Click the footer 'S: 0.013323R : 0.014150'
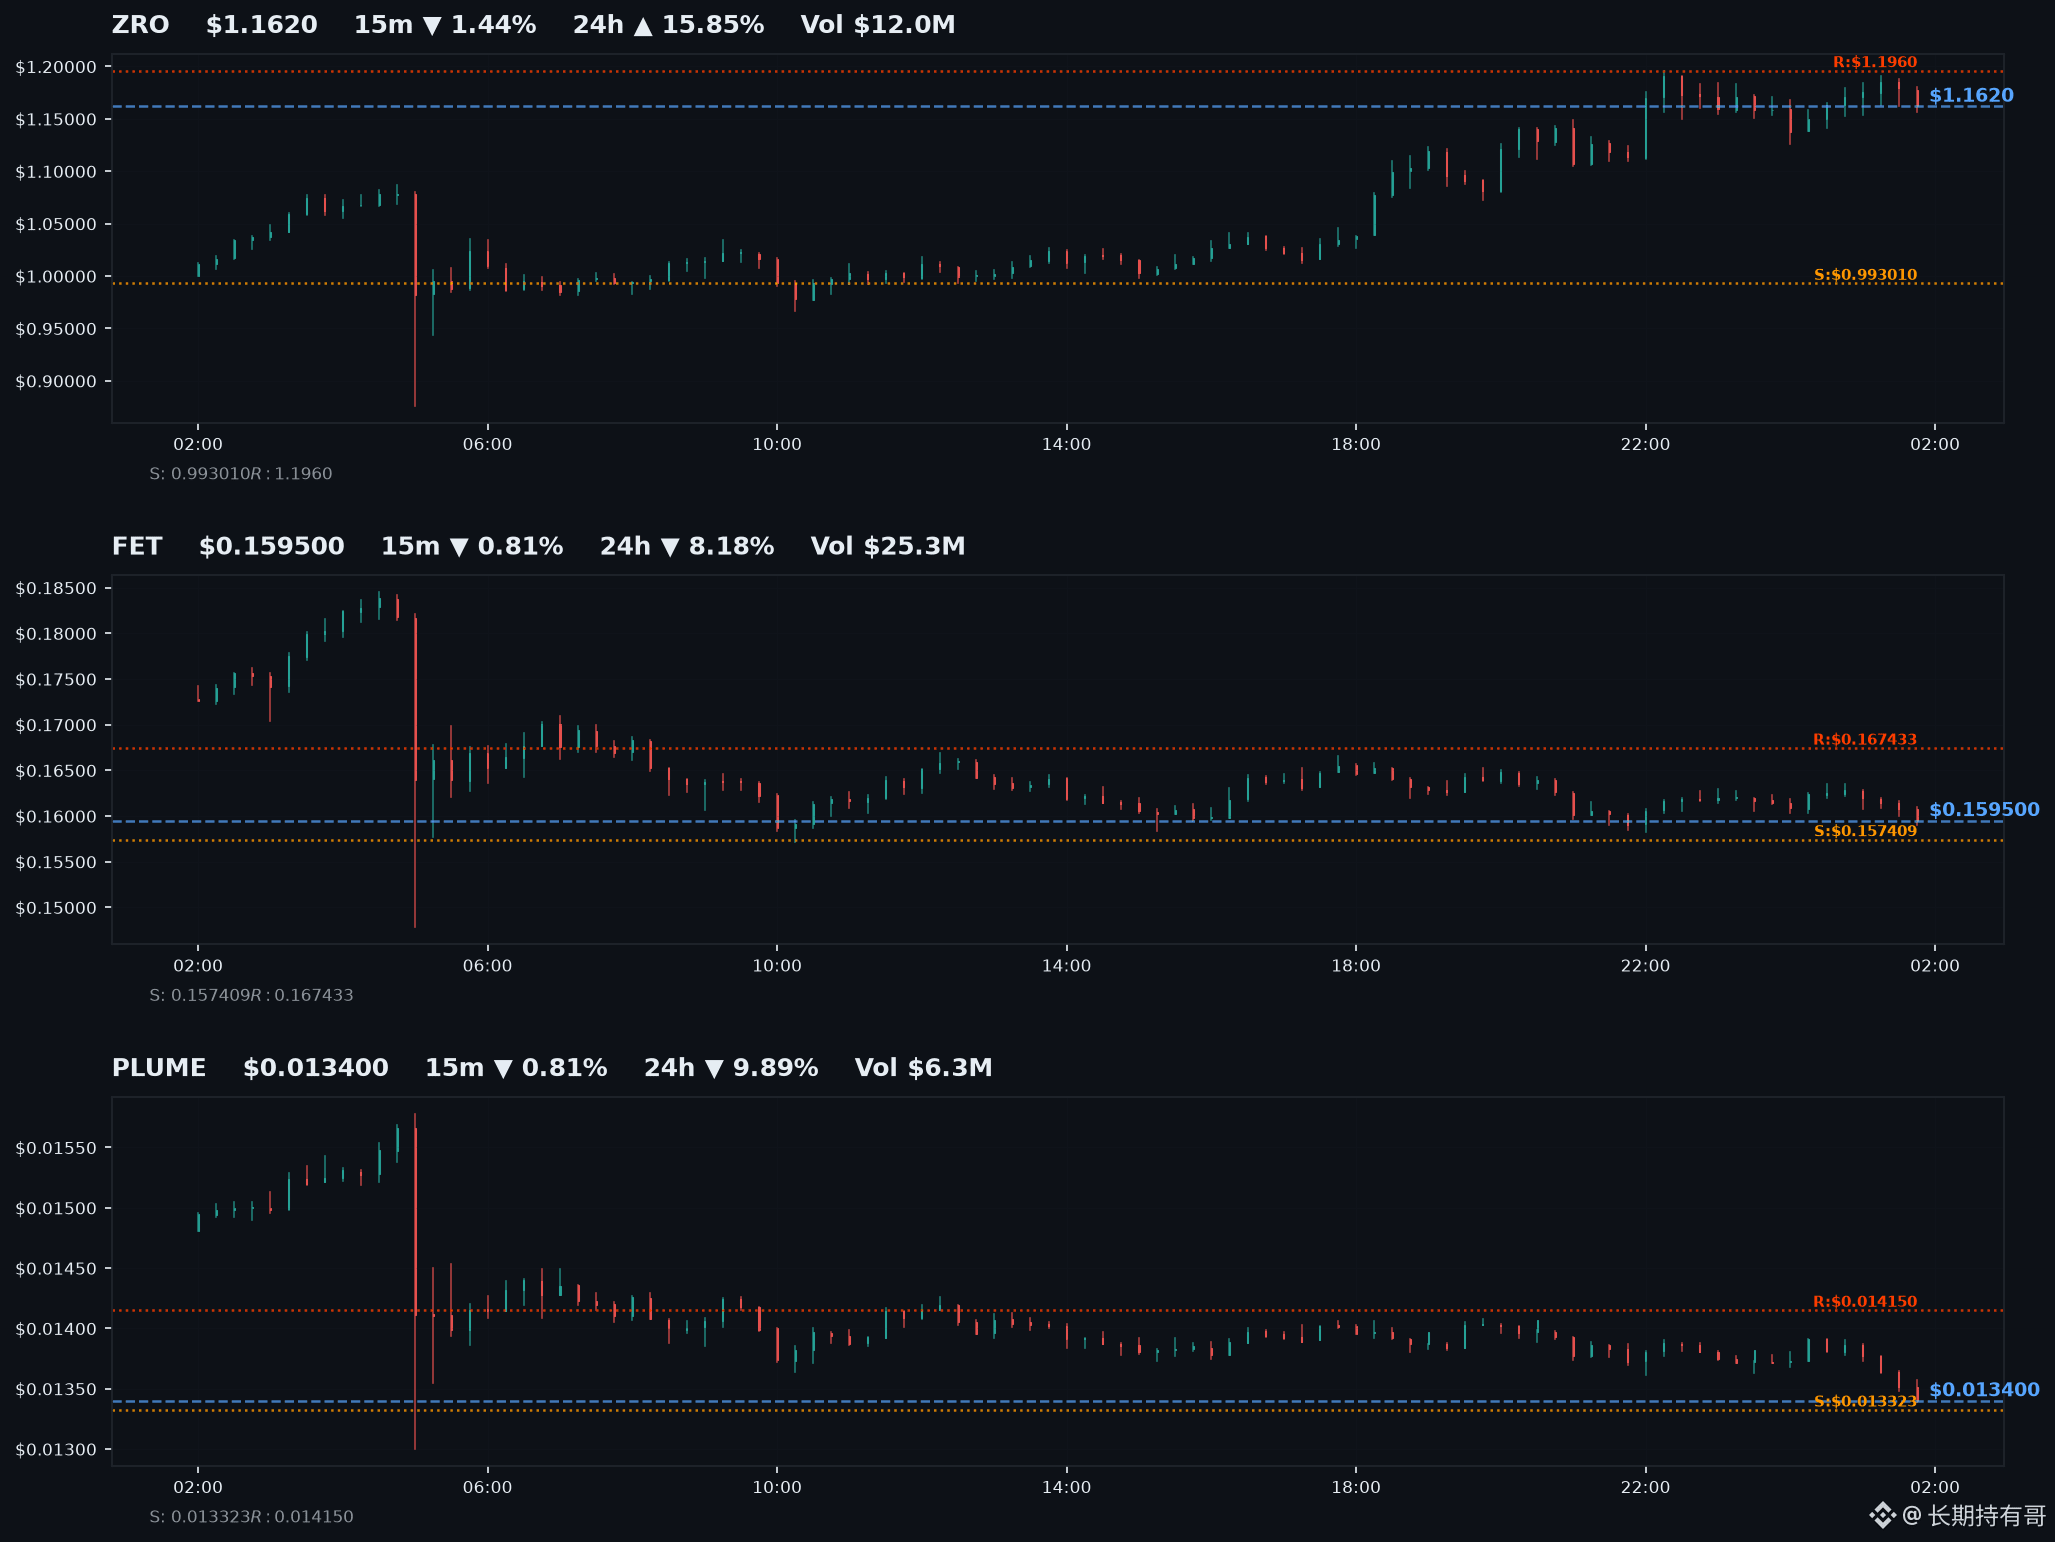Image resolution: width=2055 pixels, height=1542 pixels. pos(251,1517)
